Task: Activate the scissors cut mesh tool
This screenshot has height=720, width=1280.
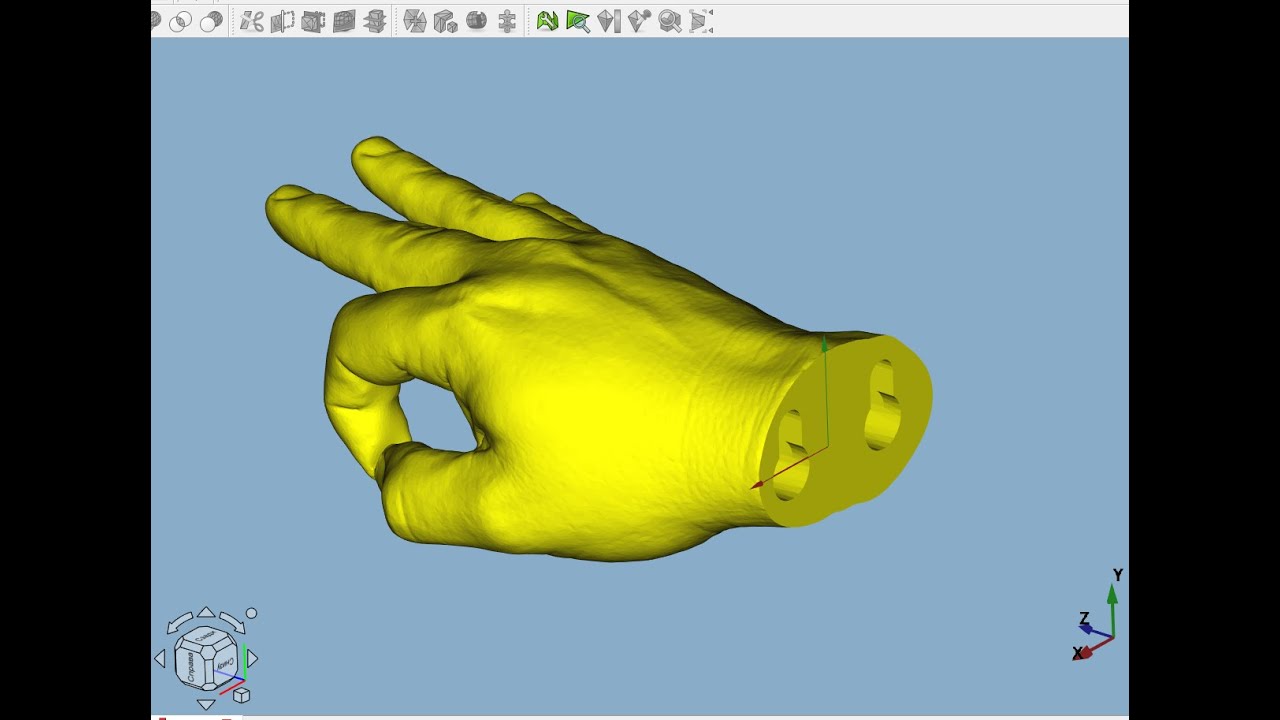Action: tap(252, 21)
